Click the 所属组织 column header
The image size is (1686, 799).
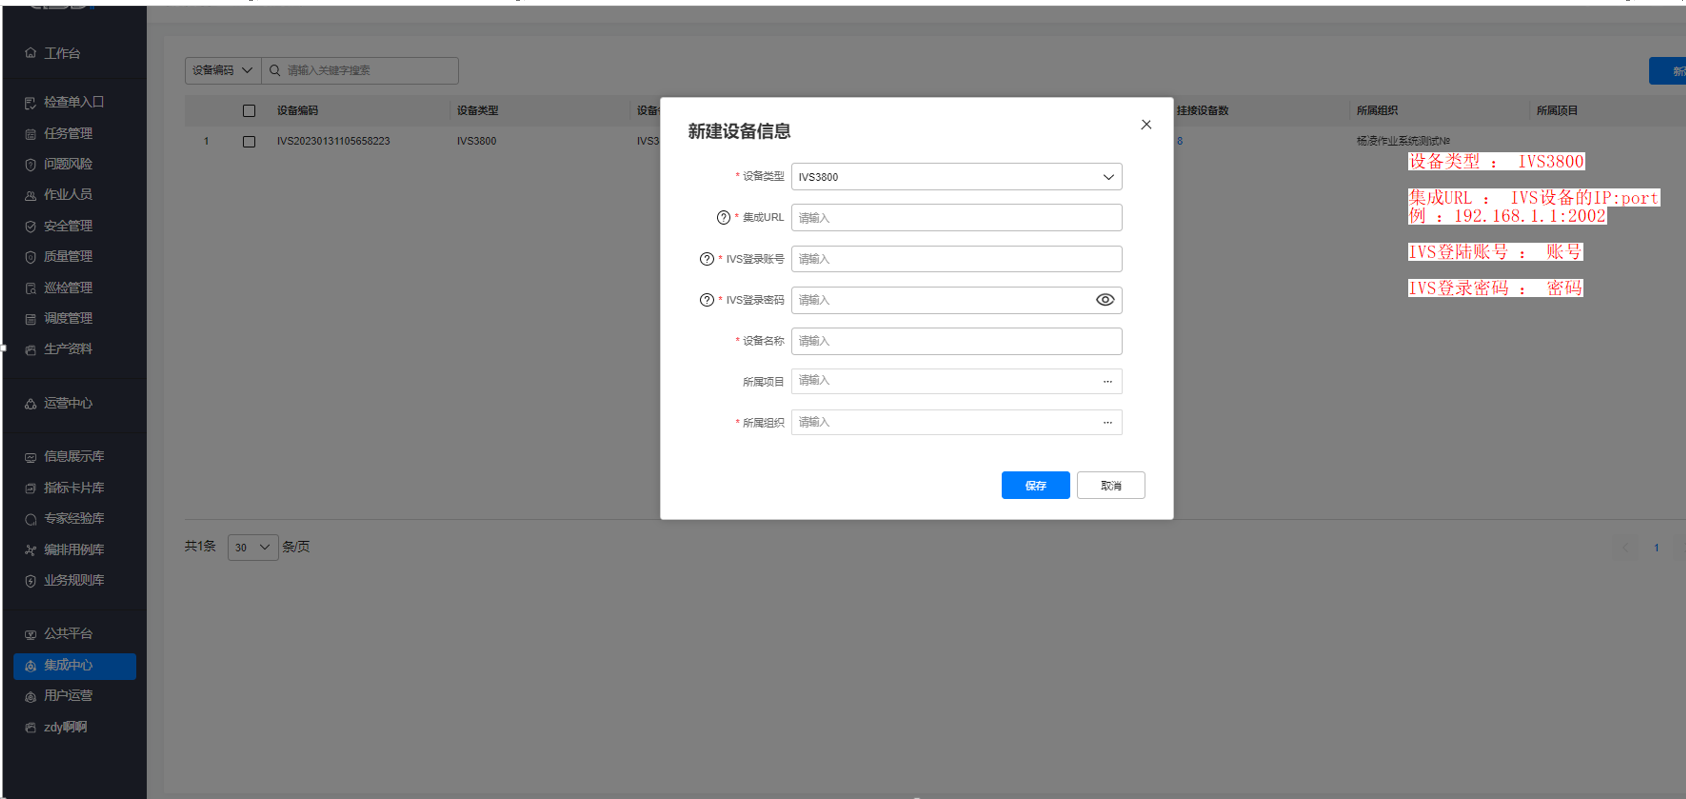[x=1377, y=111]
